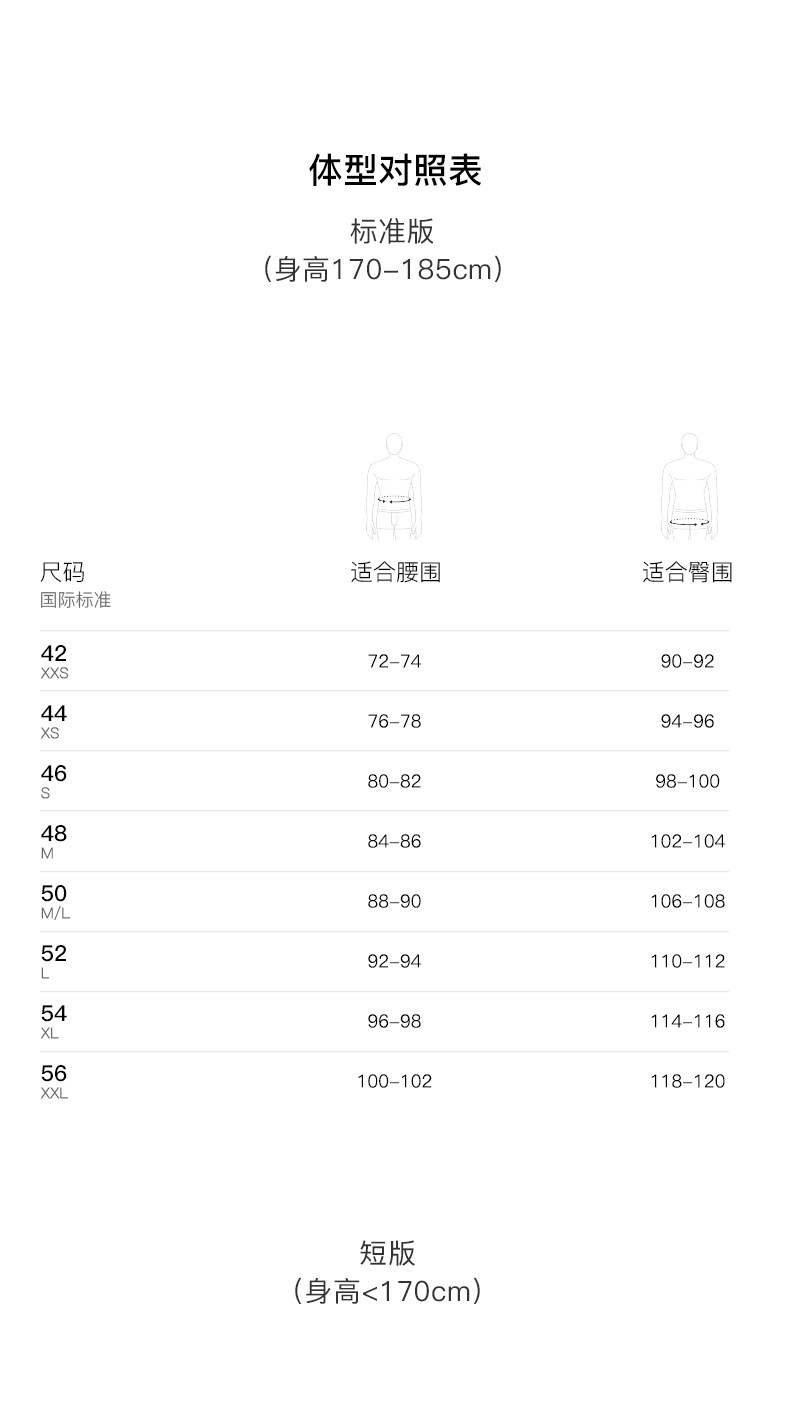Pick size 54 XL row label
Image resolution: width=790 pixels, height=1419 pixels.
click(x=53, y=1020)
